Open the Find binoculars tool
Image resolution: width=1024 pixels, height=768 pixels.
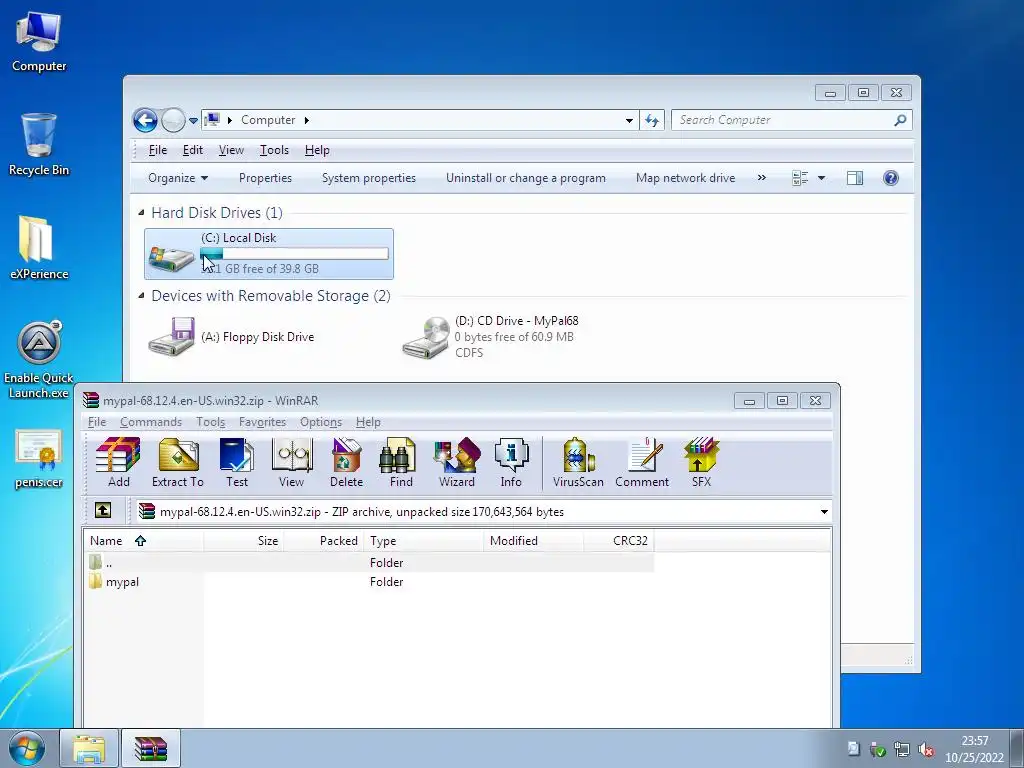coord(401,462)
